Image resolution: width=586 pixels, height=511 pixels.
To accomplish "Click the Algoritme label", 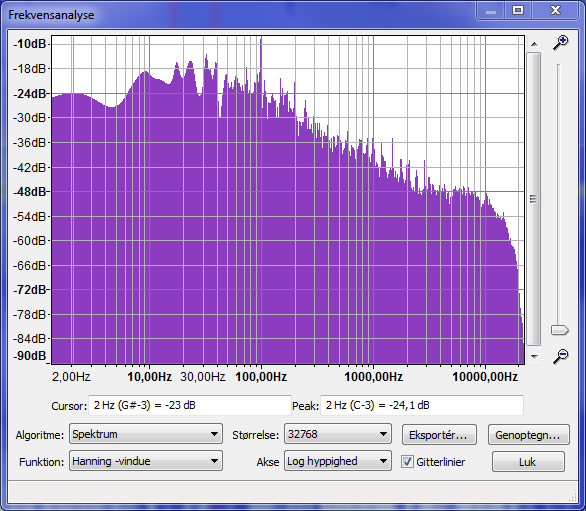I will [x=40, y=435].
